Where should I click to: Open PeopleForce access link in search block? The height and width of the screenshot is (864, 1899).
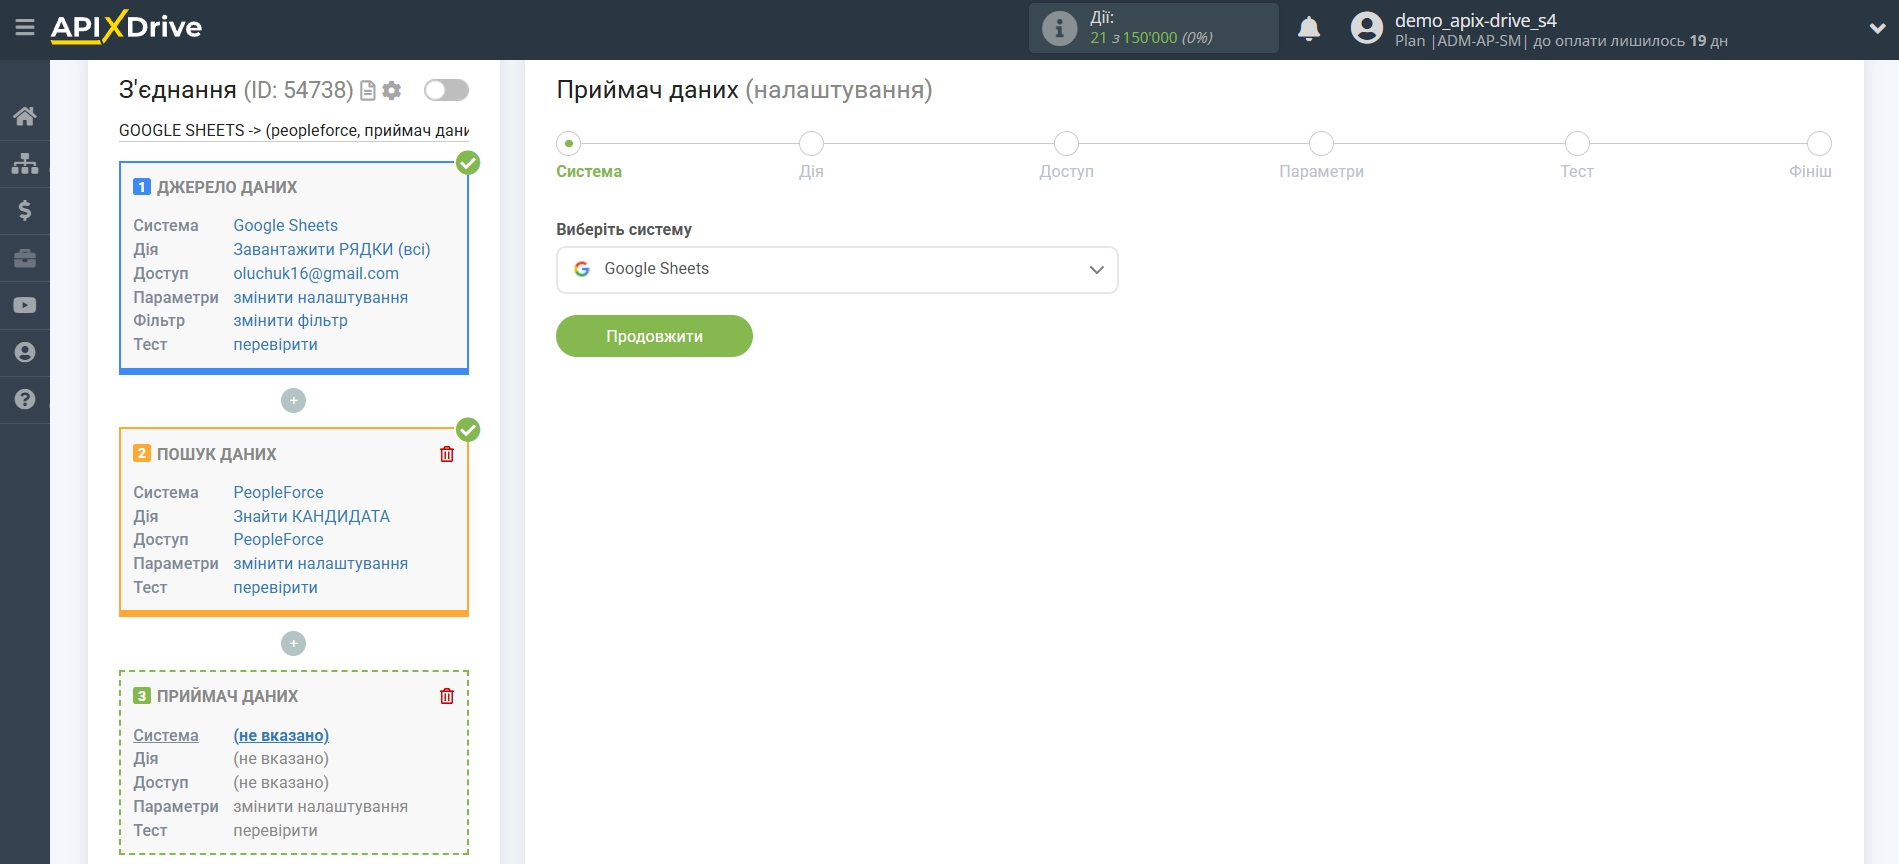point(278,539)
